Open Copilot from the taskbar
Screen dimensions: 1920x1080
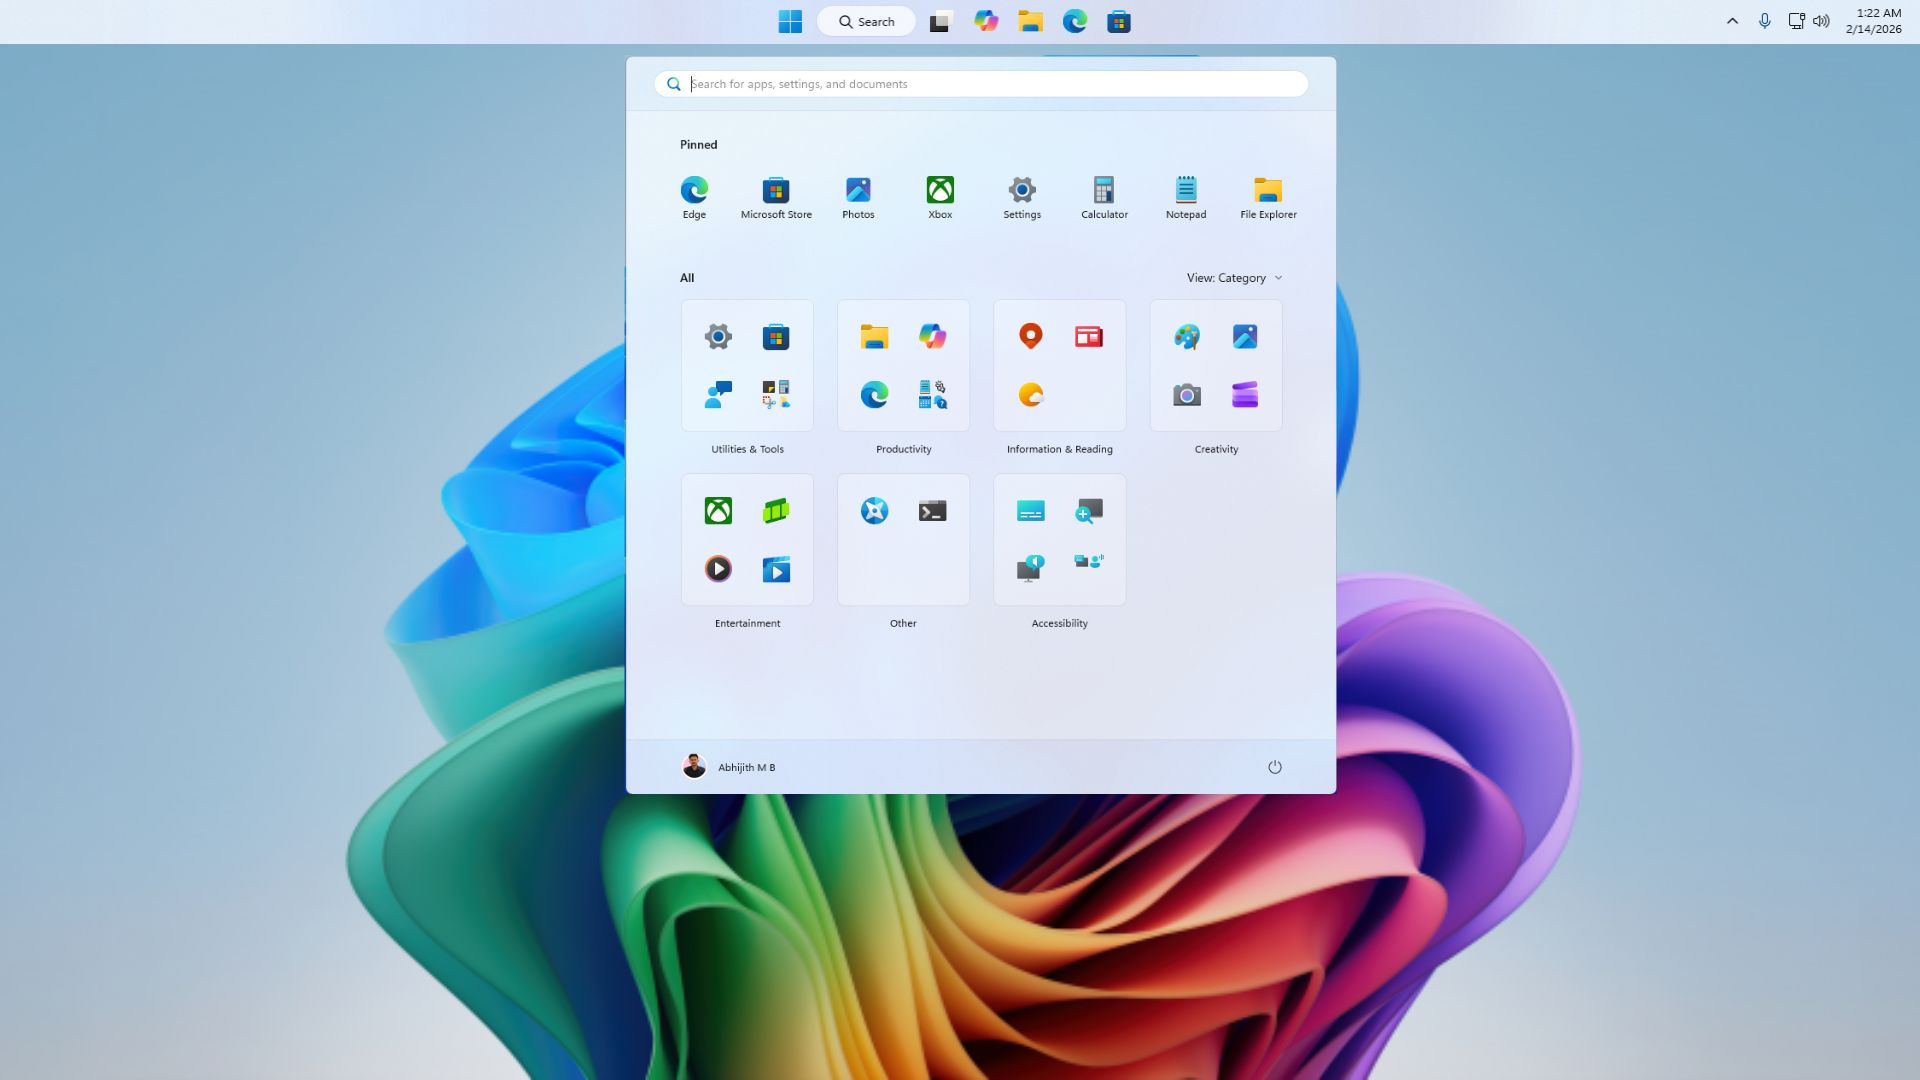coord(986,21)
